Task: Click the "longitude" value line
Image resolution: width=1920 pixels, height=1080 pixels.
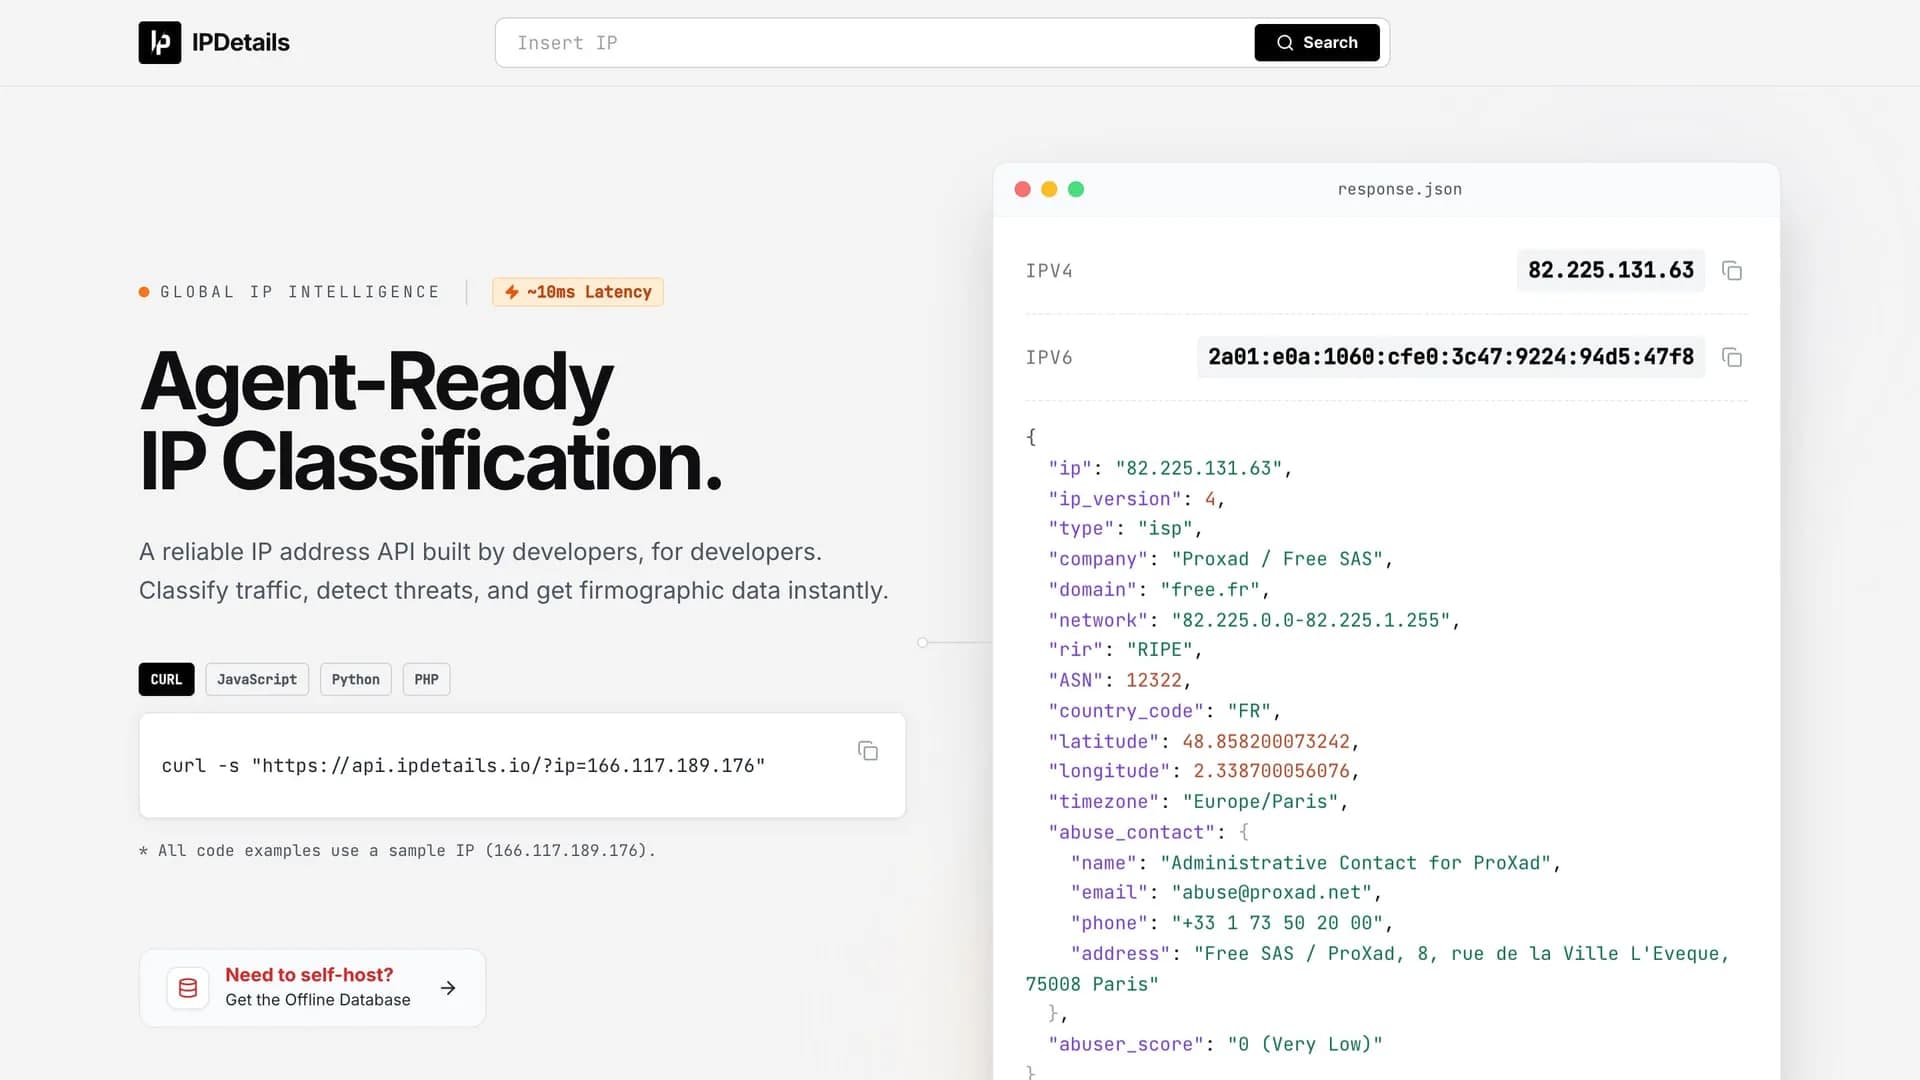Action: [x=1204, y=771]
